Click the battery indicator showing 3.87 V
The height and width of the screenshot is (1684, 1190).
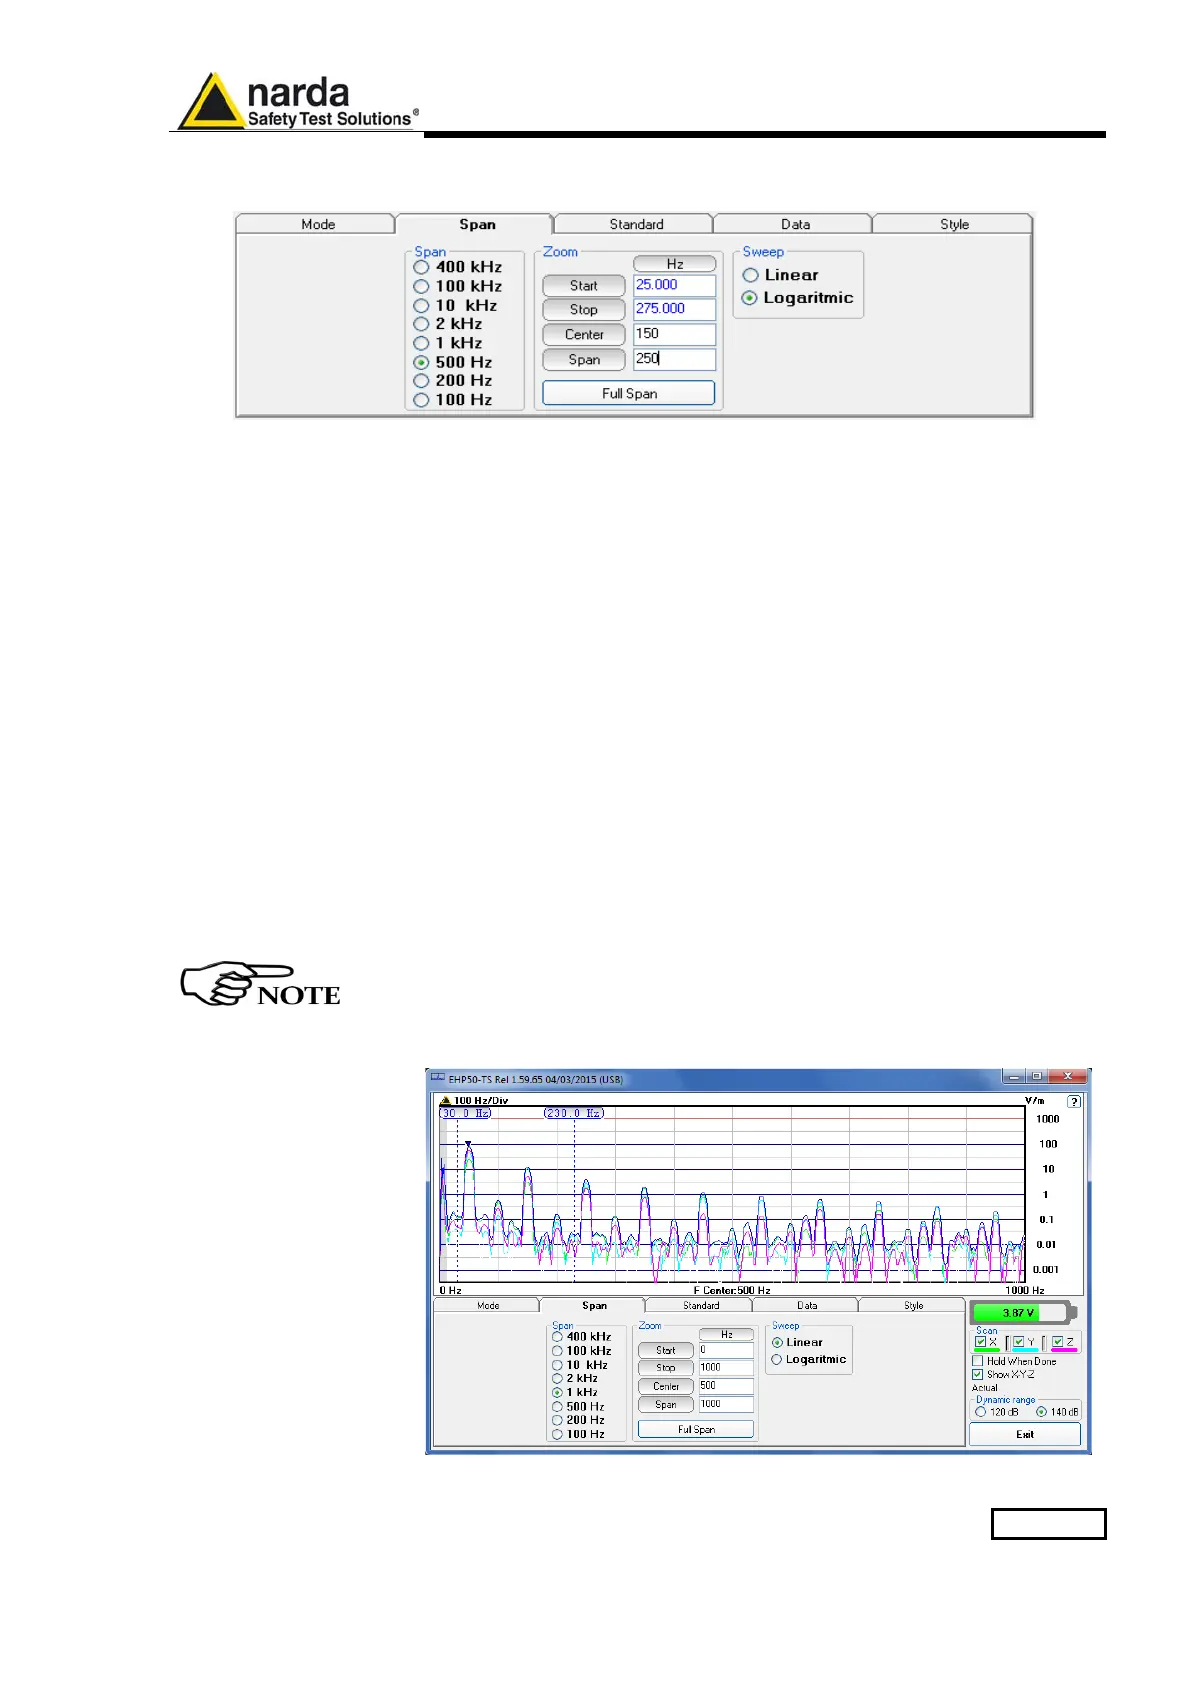(x=1023, y=1312)
